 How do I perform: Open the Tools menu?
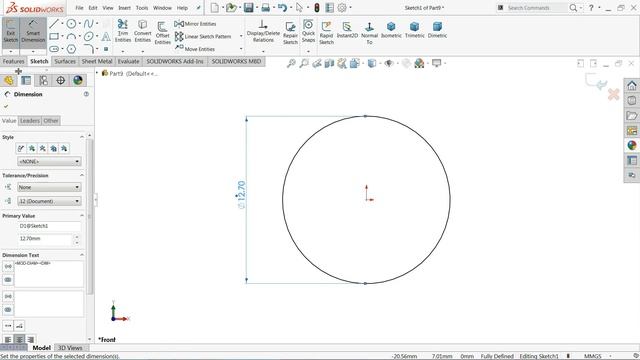(142, 8)
